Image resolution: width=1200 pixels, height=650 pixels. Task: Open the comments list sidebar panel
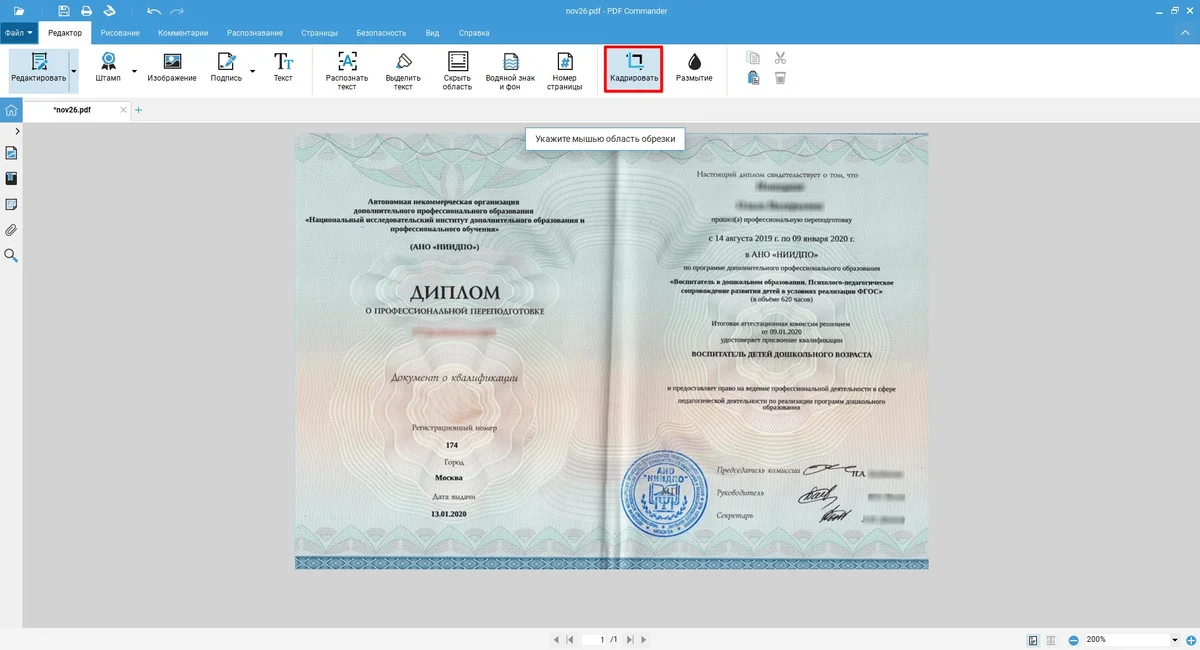pyautogui.click(x=11, y=205)
